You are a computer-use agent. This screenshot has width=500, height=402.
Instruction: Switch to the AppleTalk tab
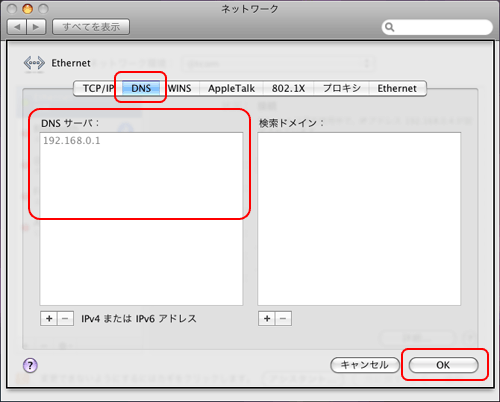231,88
